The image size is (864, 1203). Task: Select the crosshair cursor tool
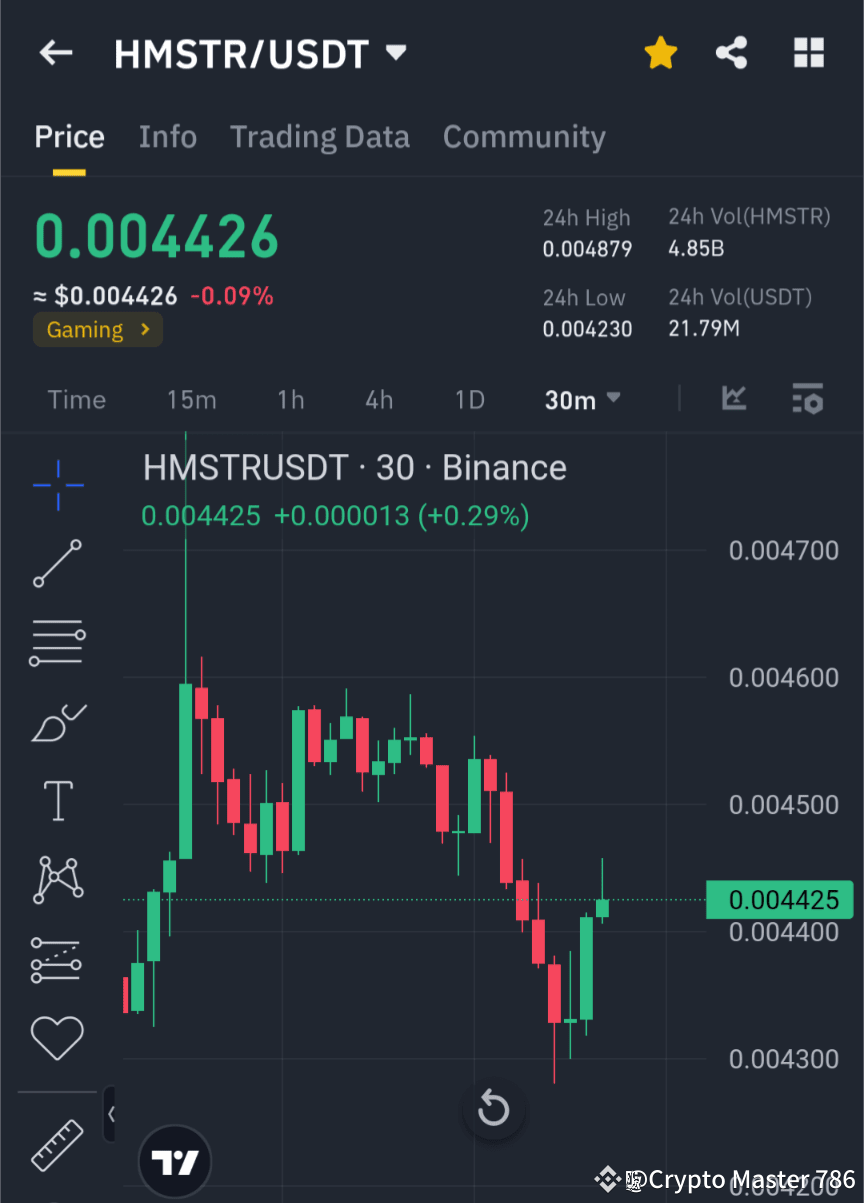click(x=57, y=486)
